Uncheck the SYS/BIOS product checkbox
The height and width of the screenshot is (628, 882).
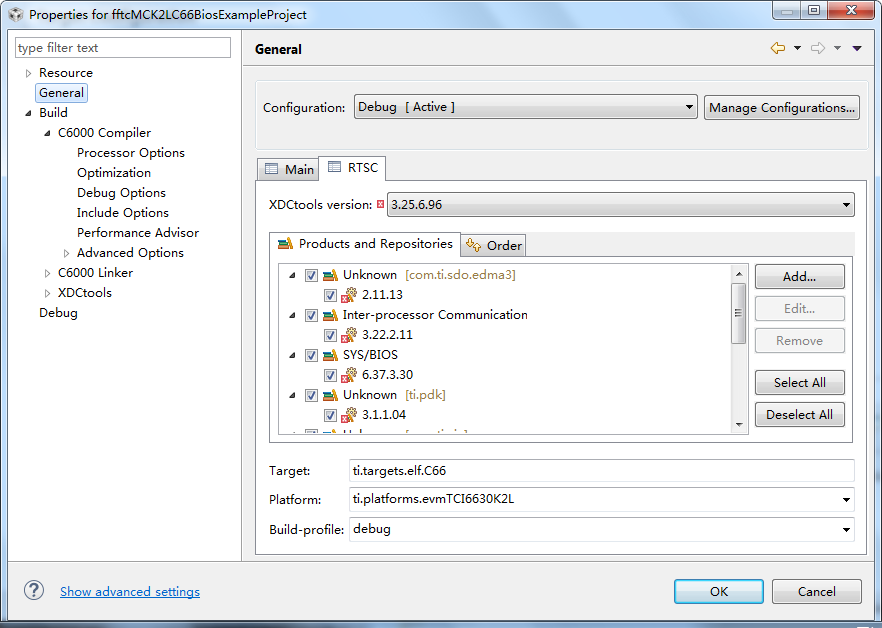coord(311,355)
